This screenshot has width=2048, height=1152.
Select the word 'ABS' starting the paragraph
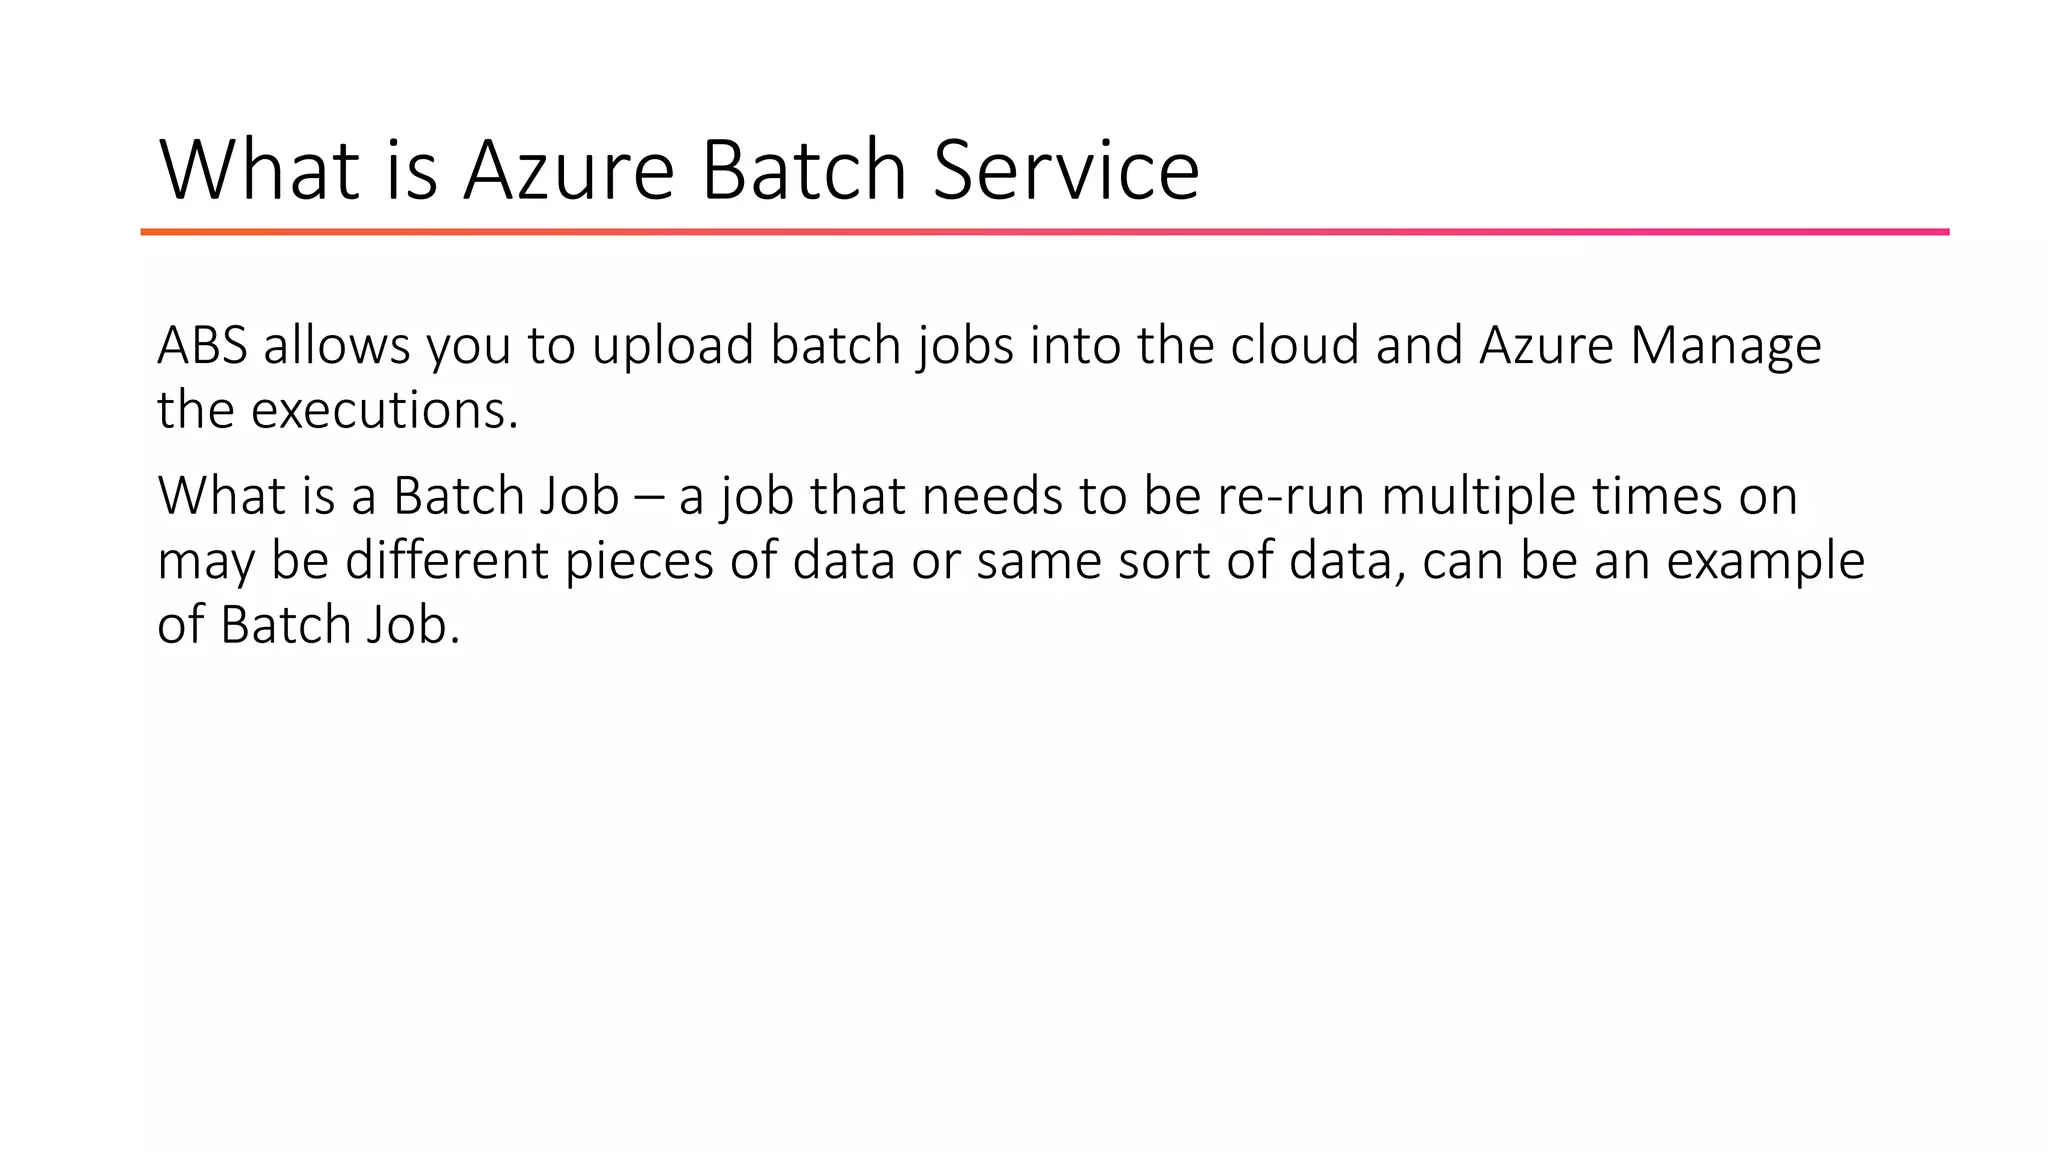click(x=202, y=345)
